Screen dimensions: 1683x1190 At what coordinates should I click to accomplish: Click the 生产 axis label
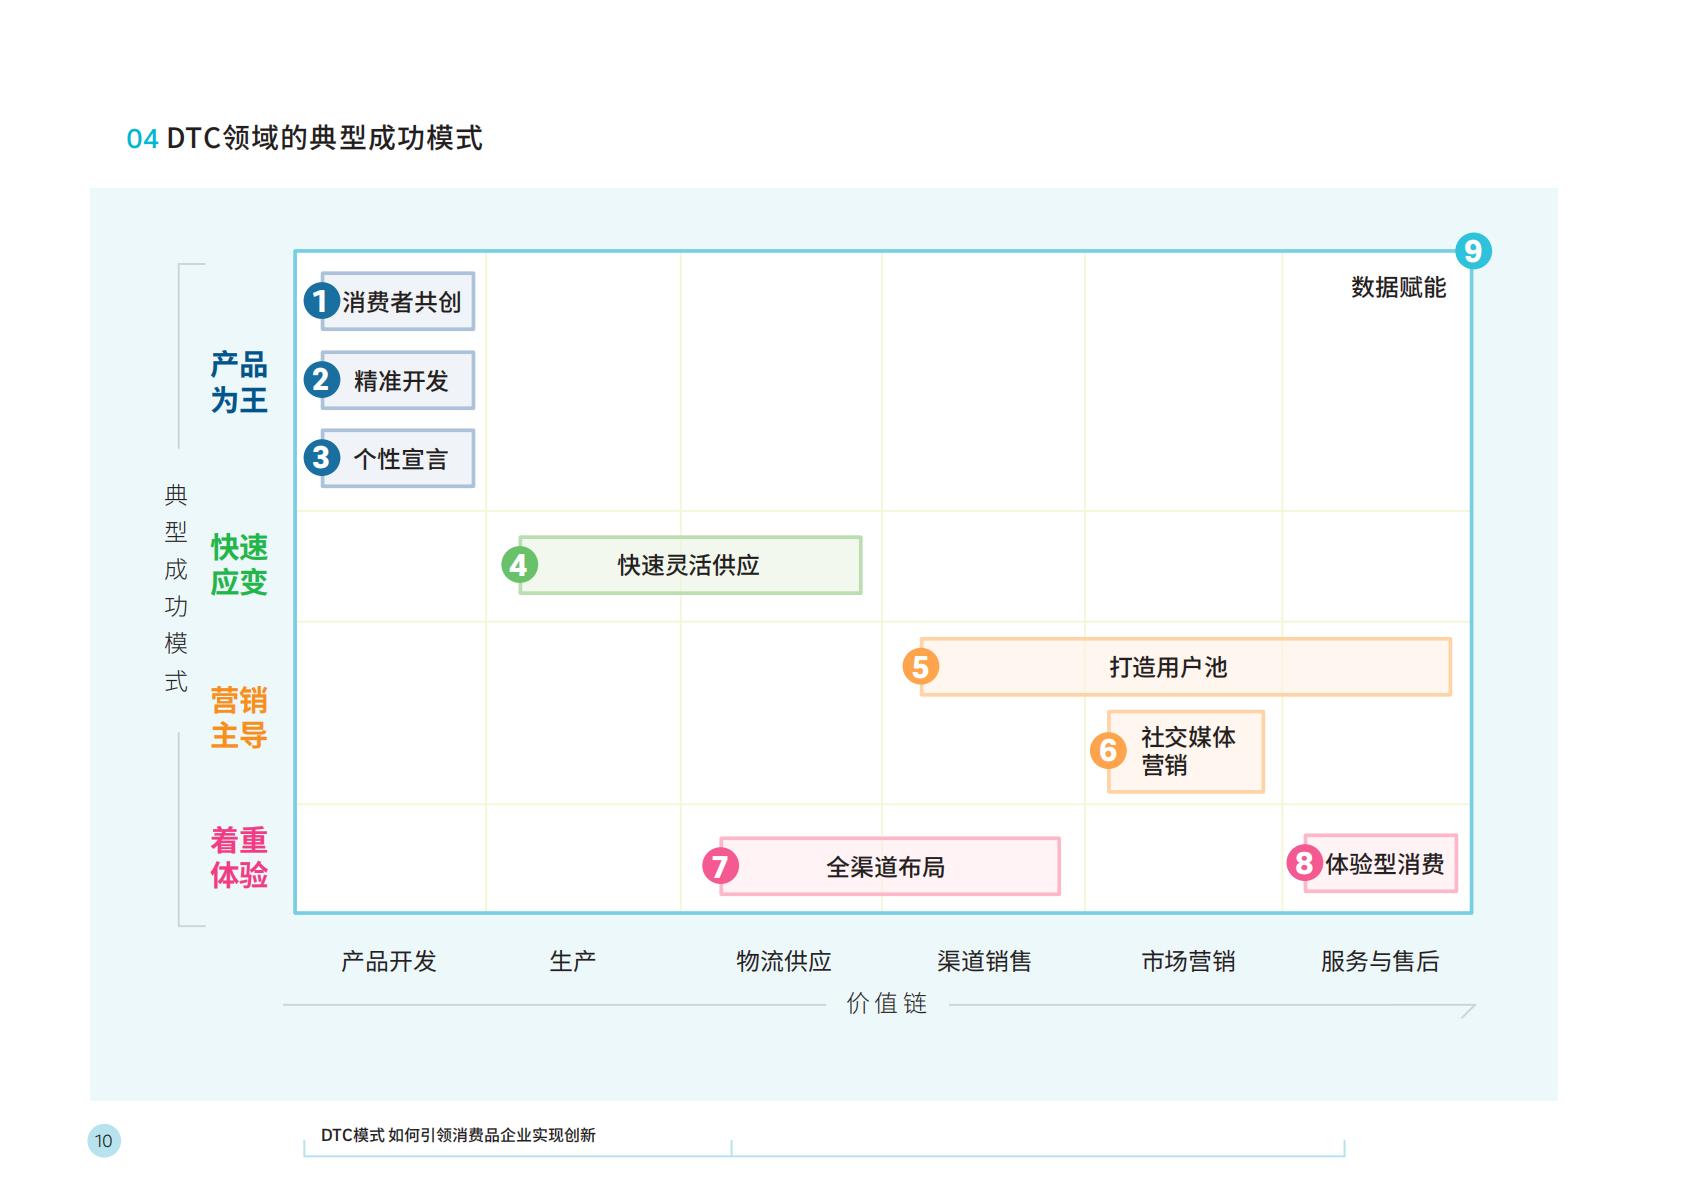573,961
